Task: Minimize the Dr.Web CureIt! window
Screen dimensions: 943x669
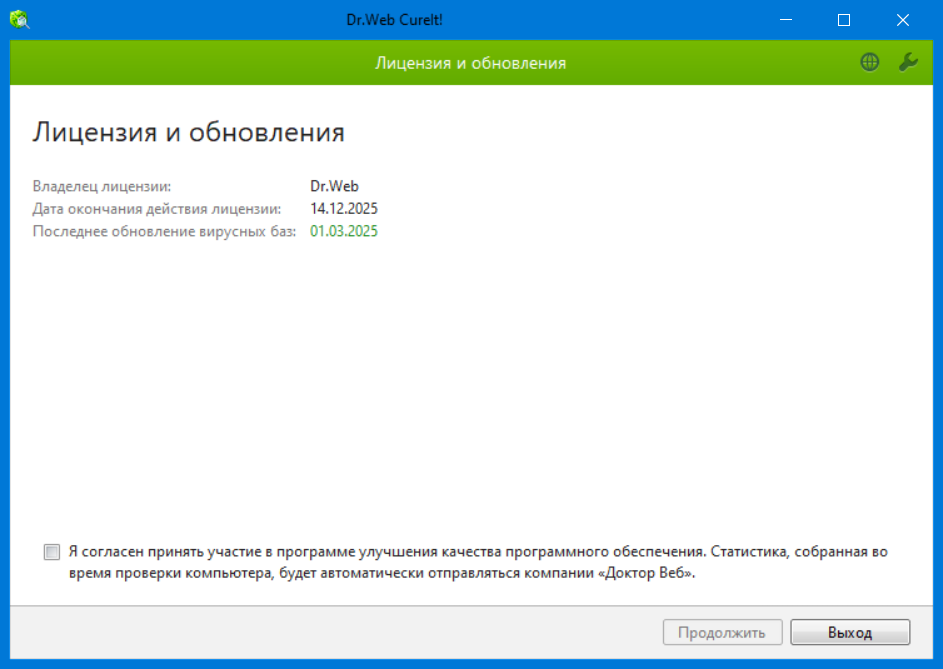Action: [x=785, y=20]
